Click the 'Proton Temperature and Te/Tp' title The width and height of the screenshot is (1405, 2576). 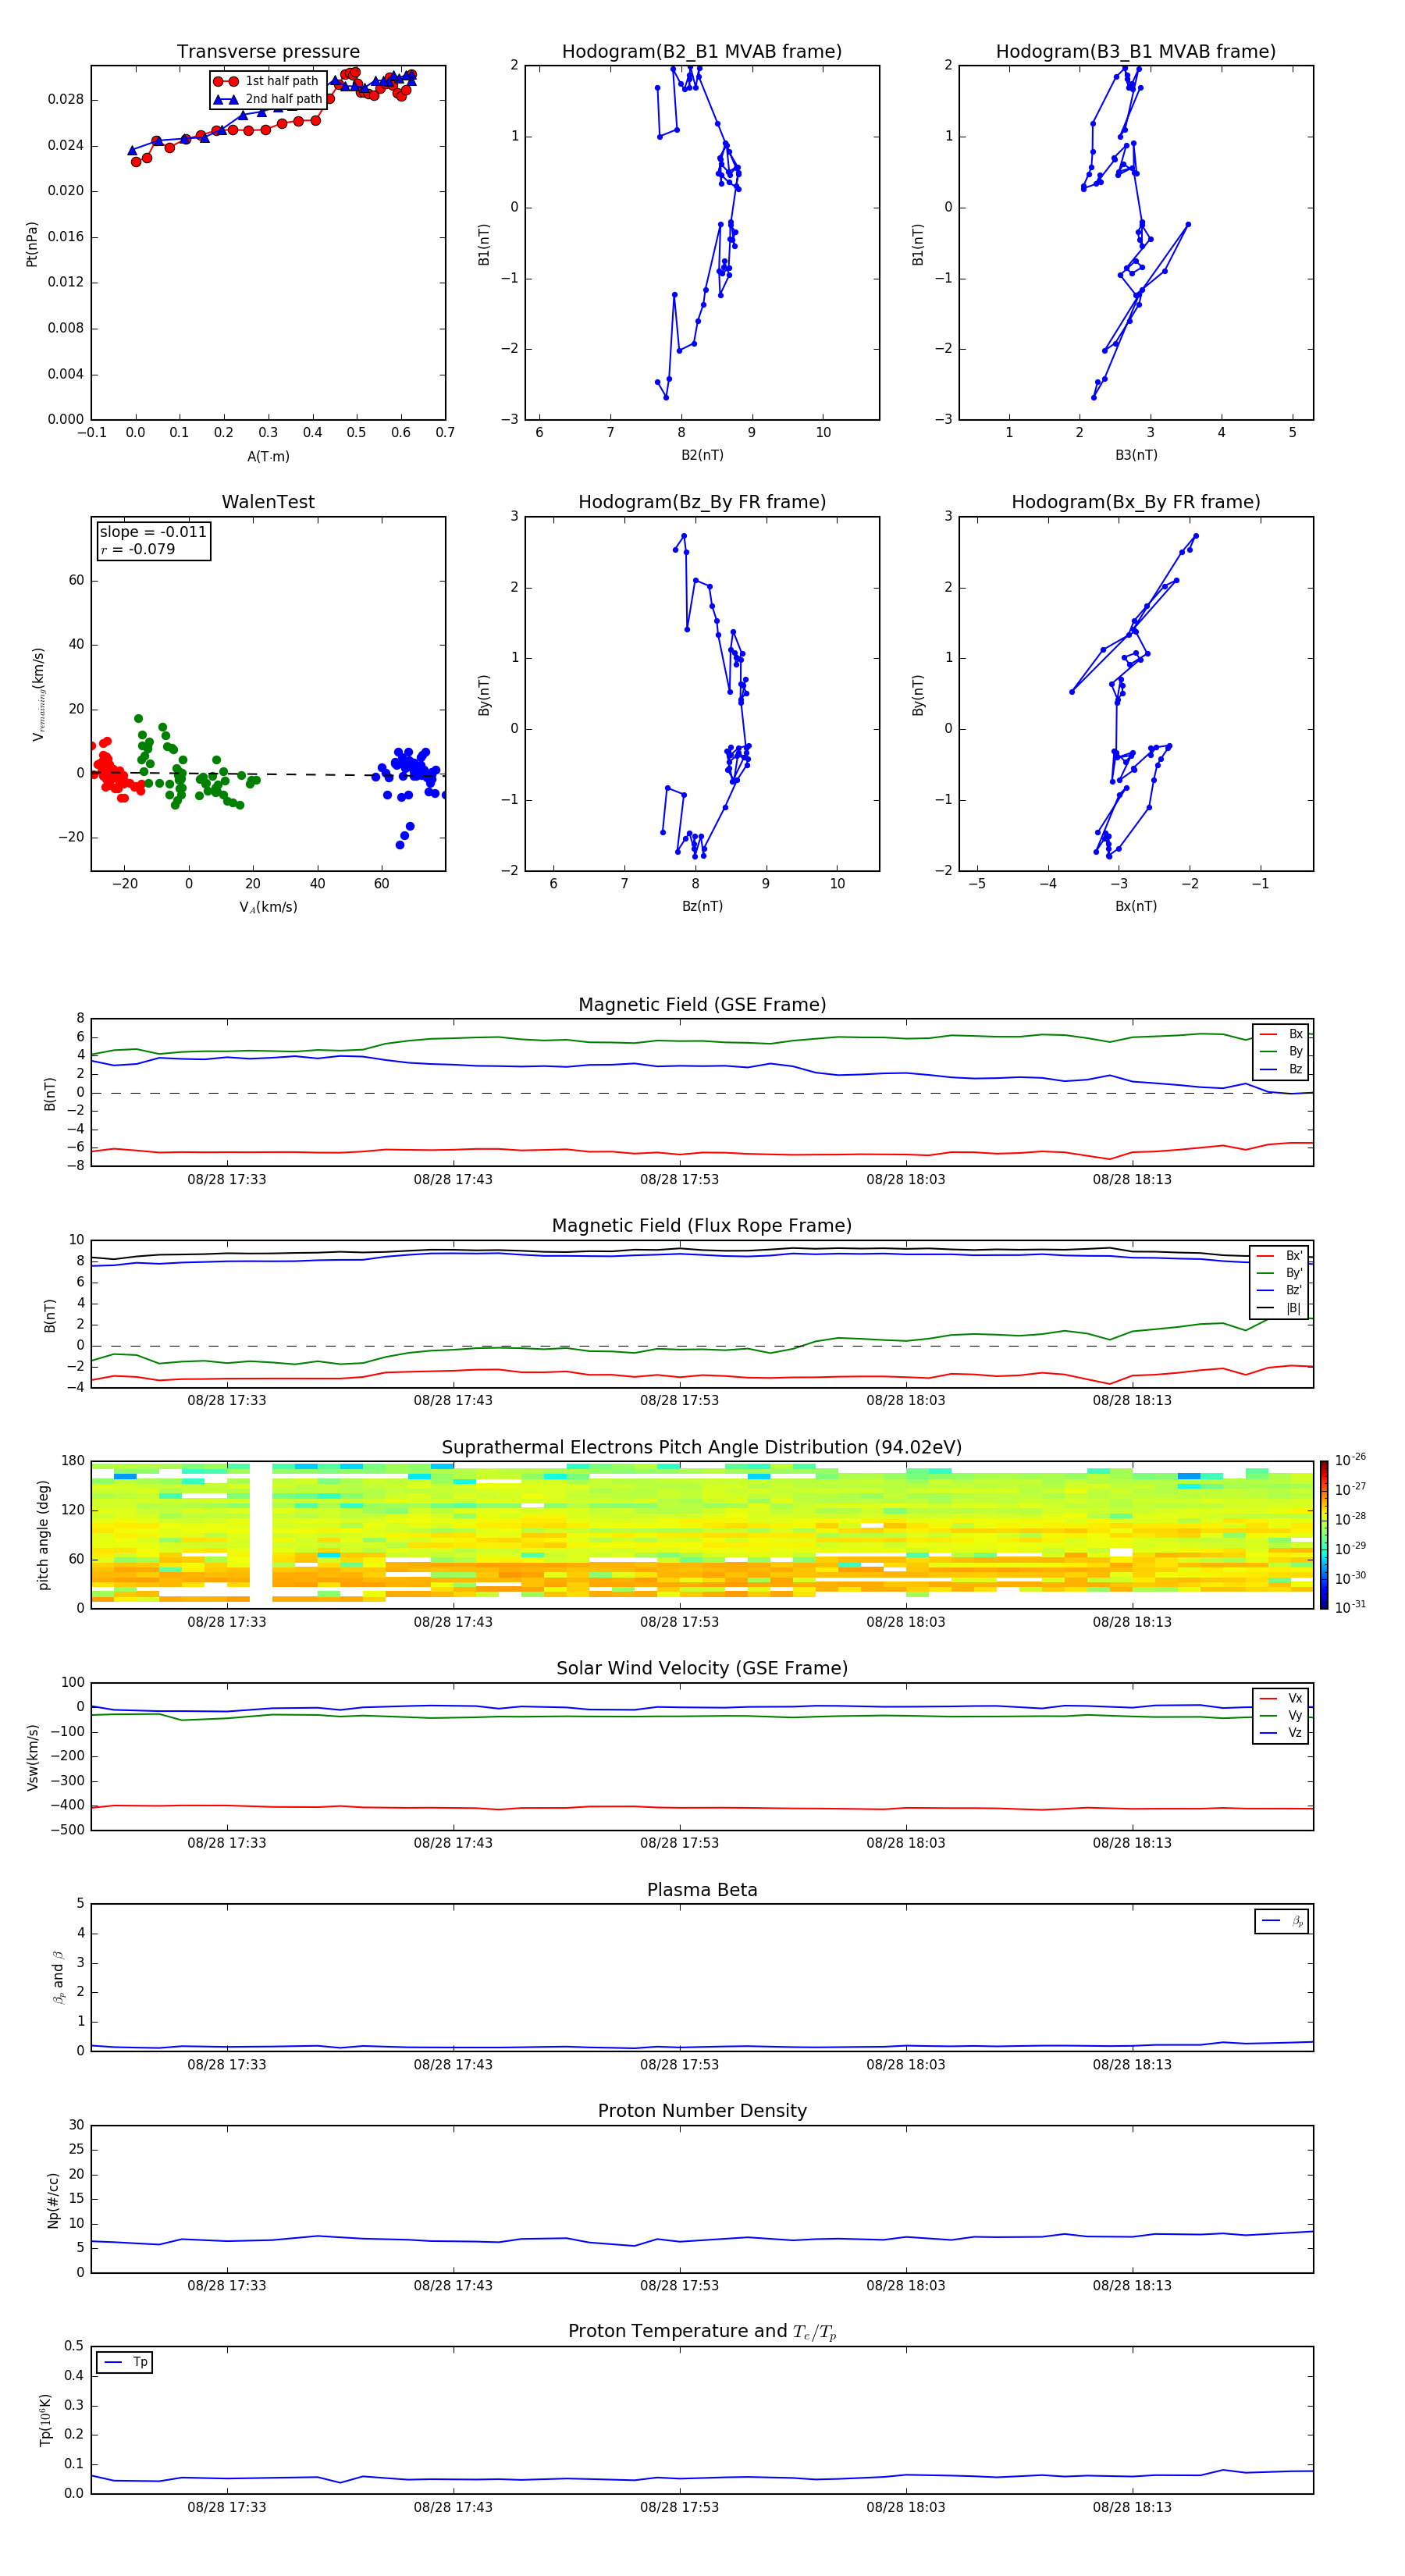pos(702,2332)
